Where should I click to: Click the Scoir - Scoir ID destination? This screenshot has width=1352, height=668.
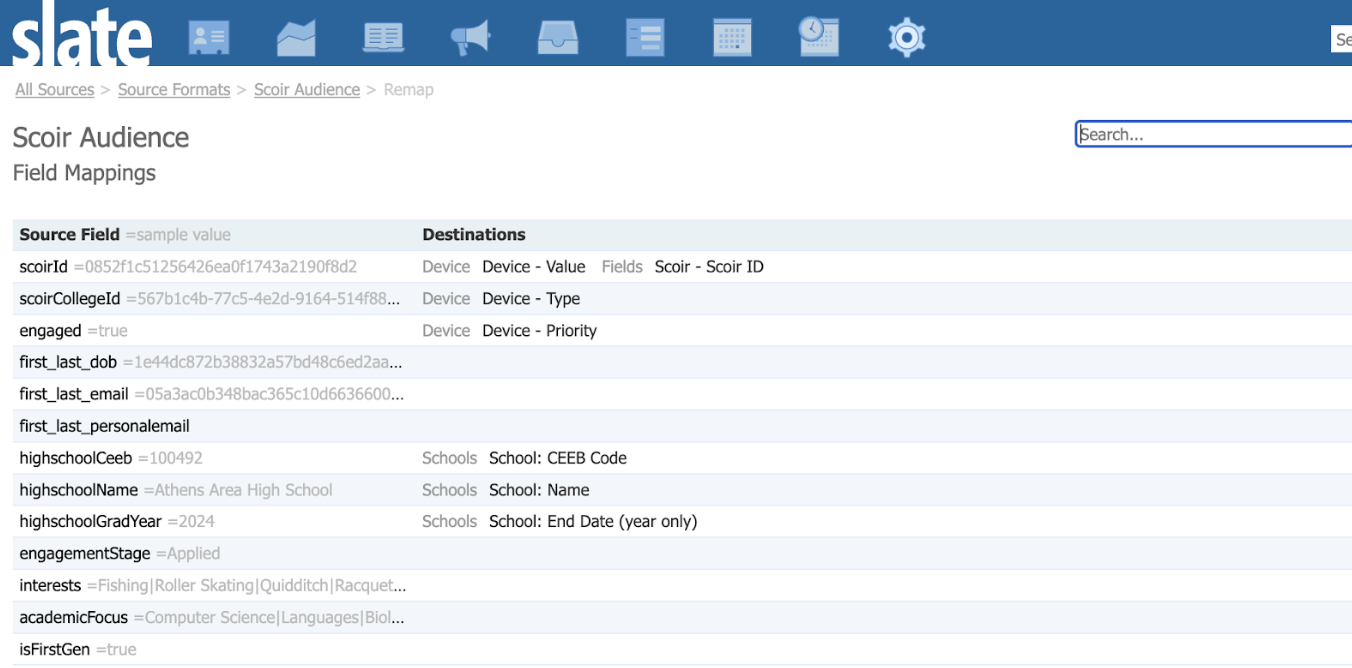point(709,267)
